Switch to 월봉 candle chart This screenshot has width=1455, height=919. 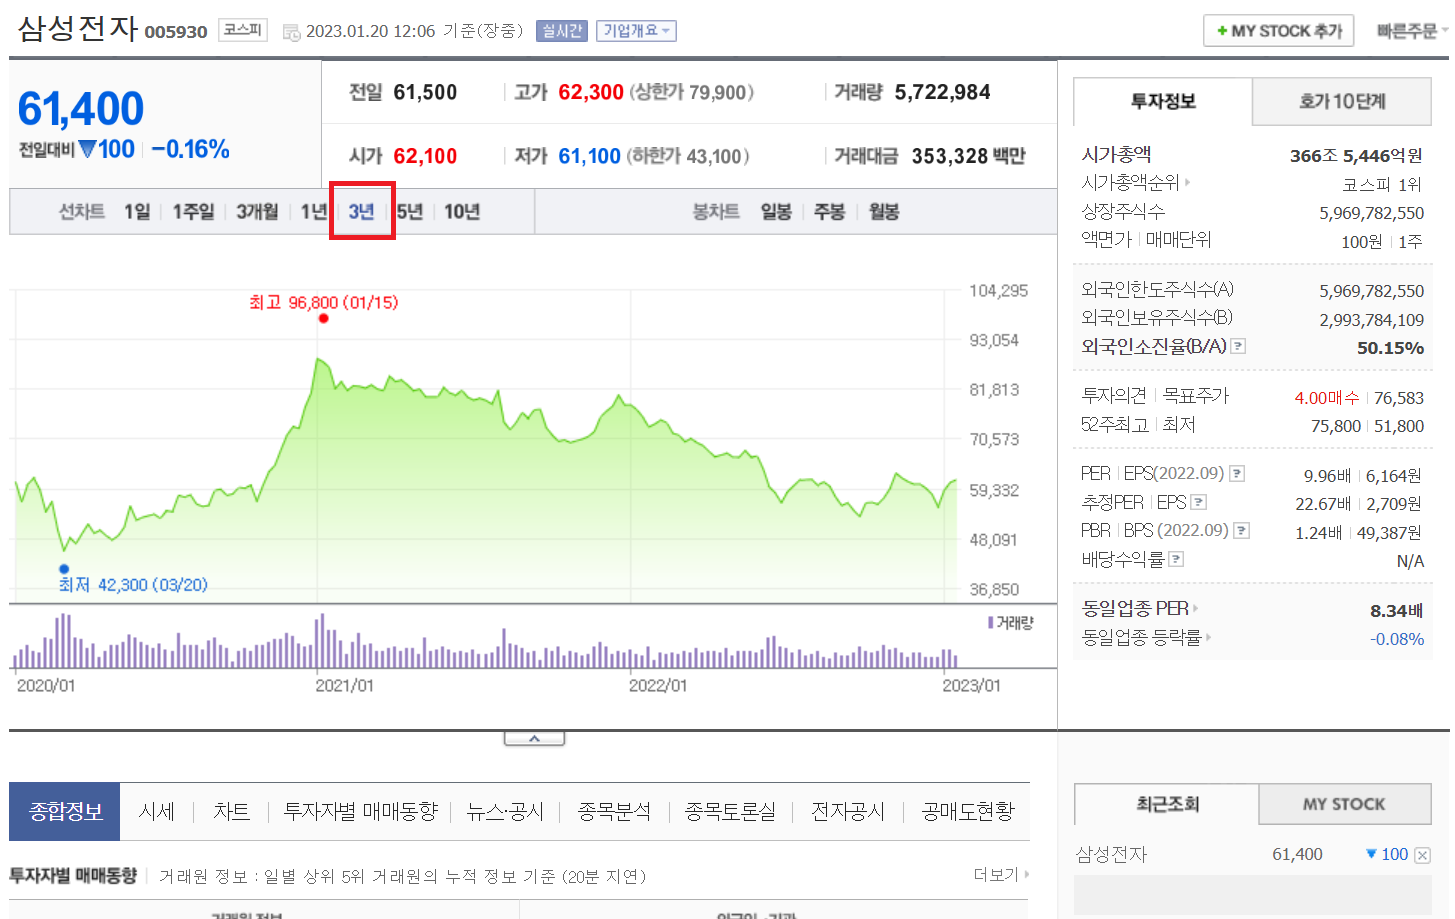pyautogui.click(x=884, y=212)
